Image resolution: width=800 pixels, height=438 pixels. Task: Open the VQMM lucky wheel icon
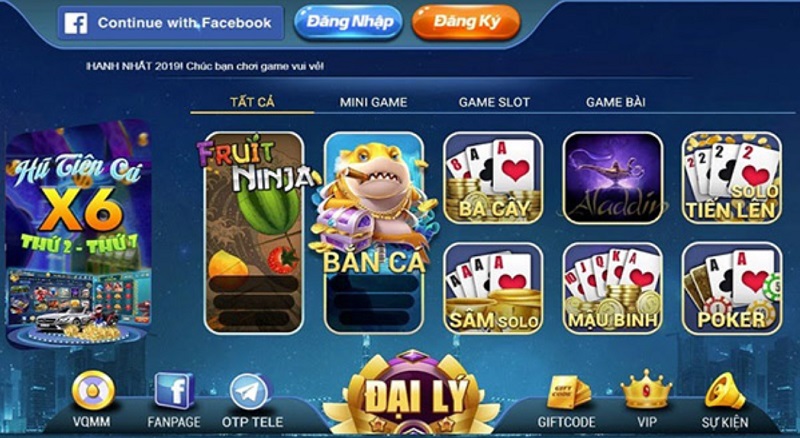click(x=93, y=392)
